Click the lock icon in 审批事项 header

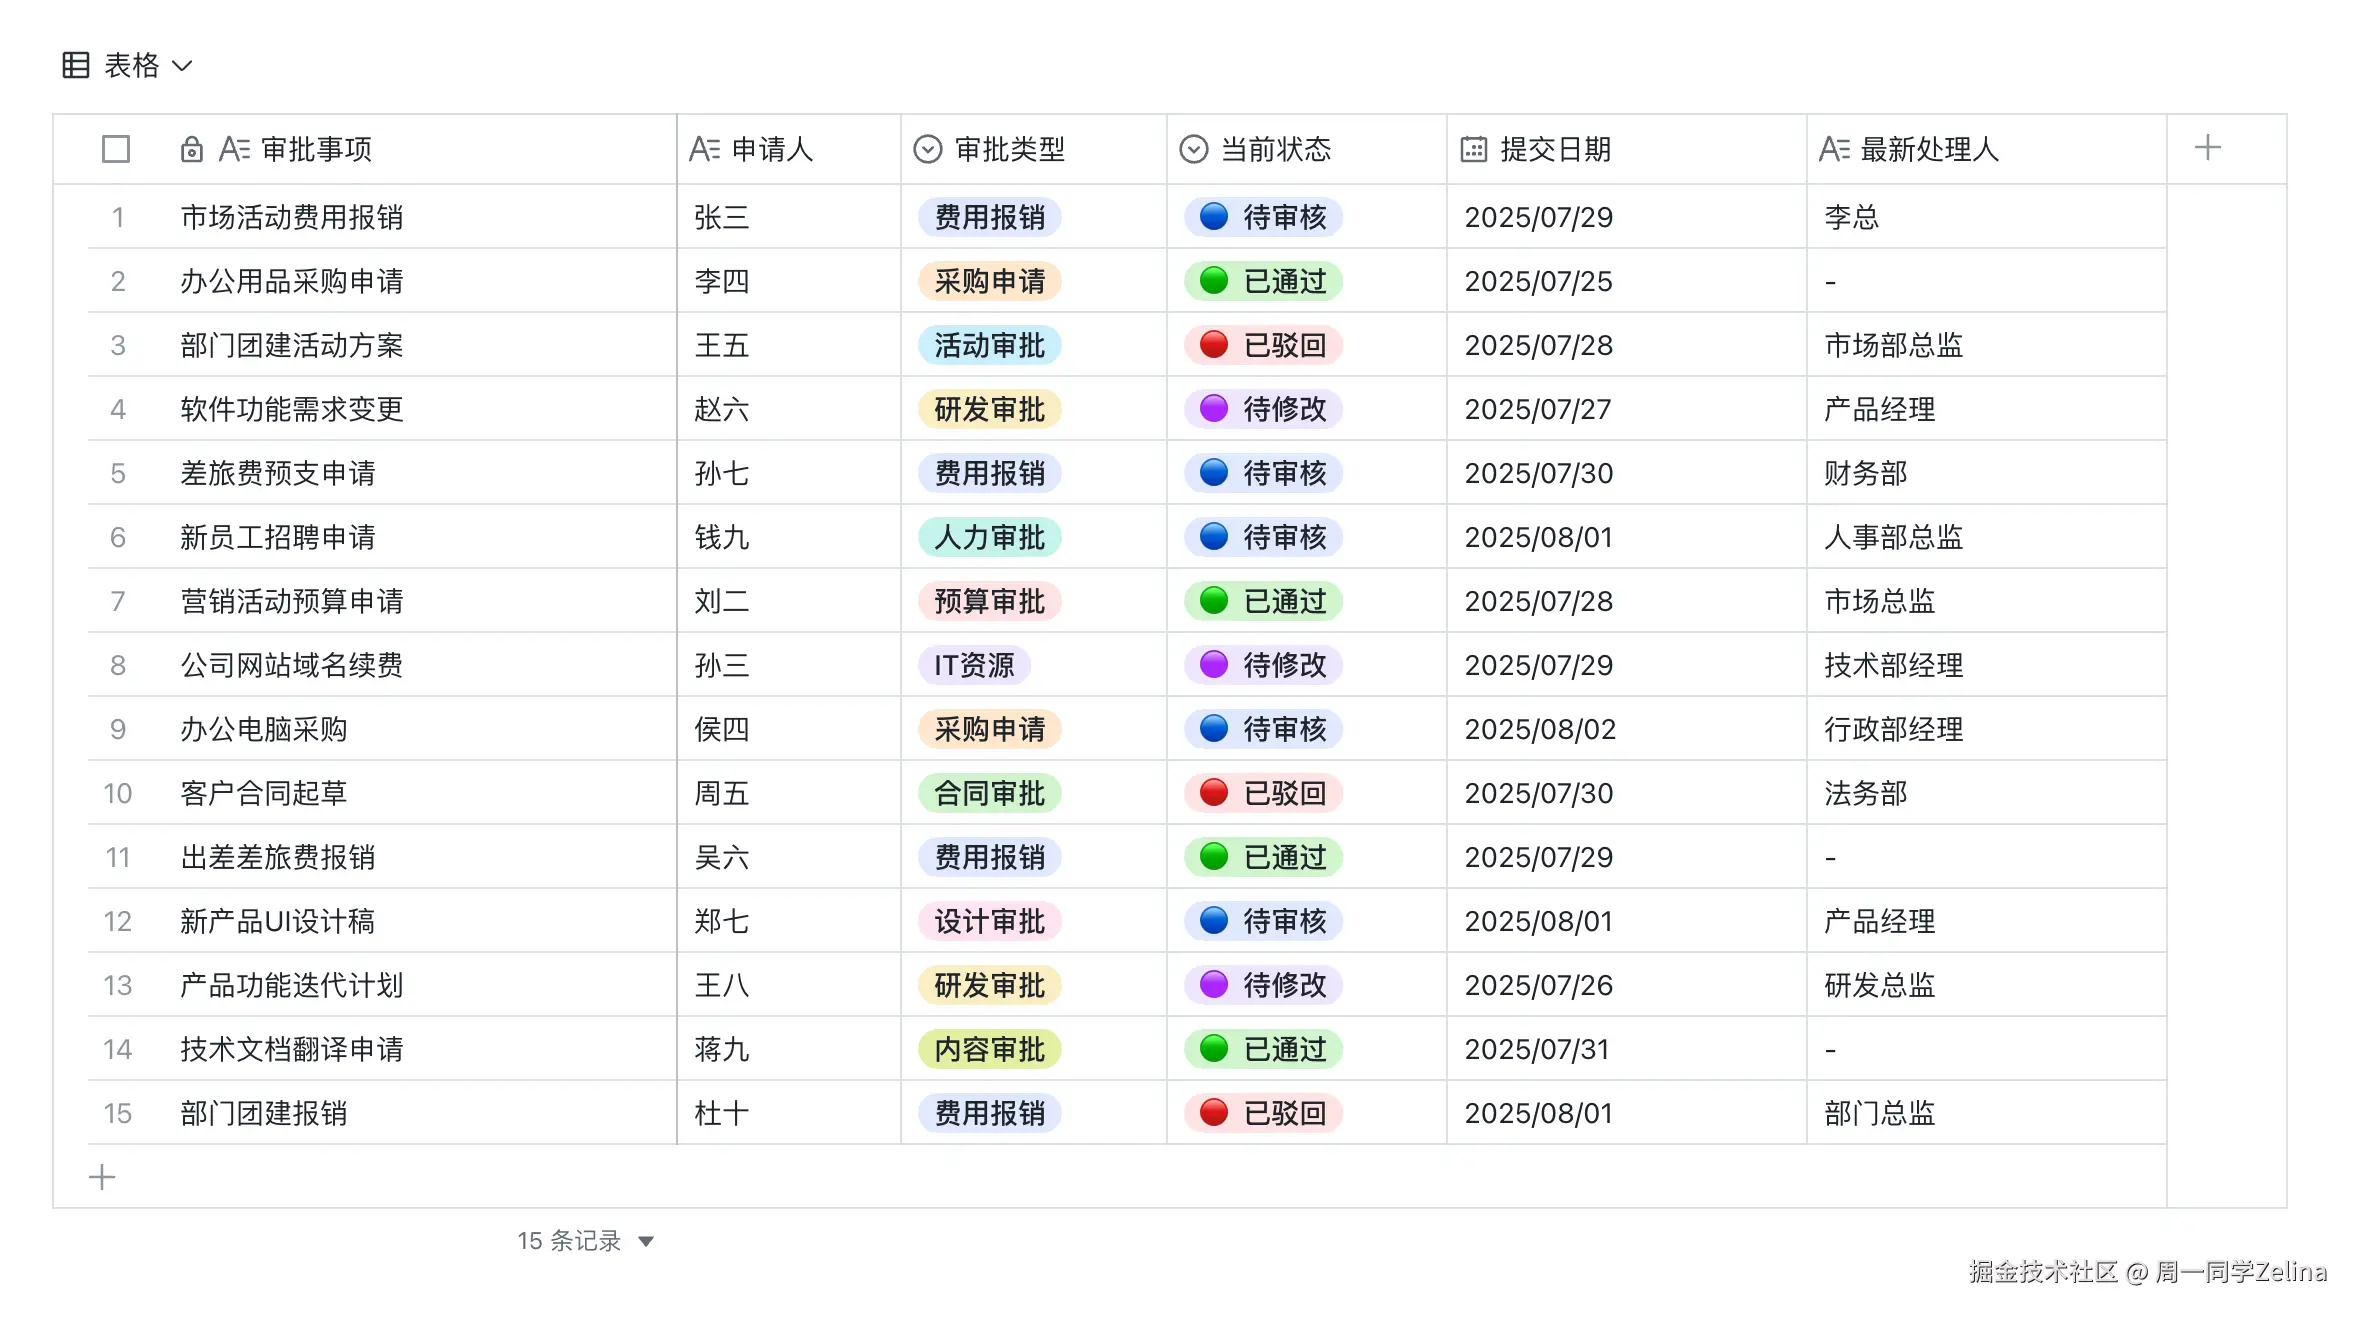(x=191, y=149)
